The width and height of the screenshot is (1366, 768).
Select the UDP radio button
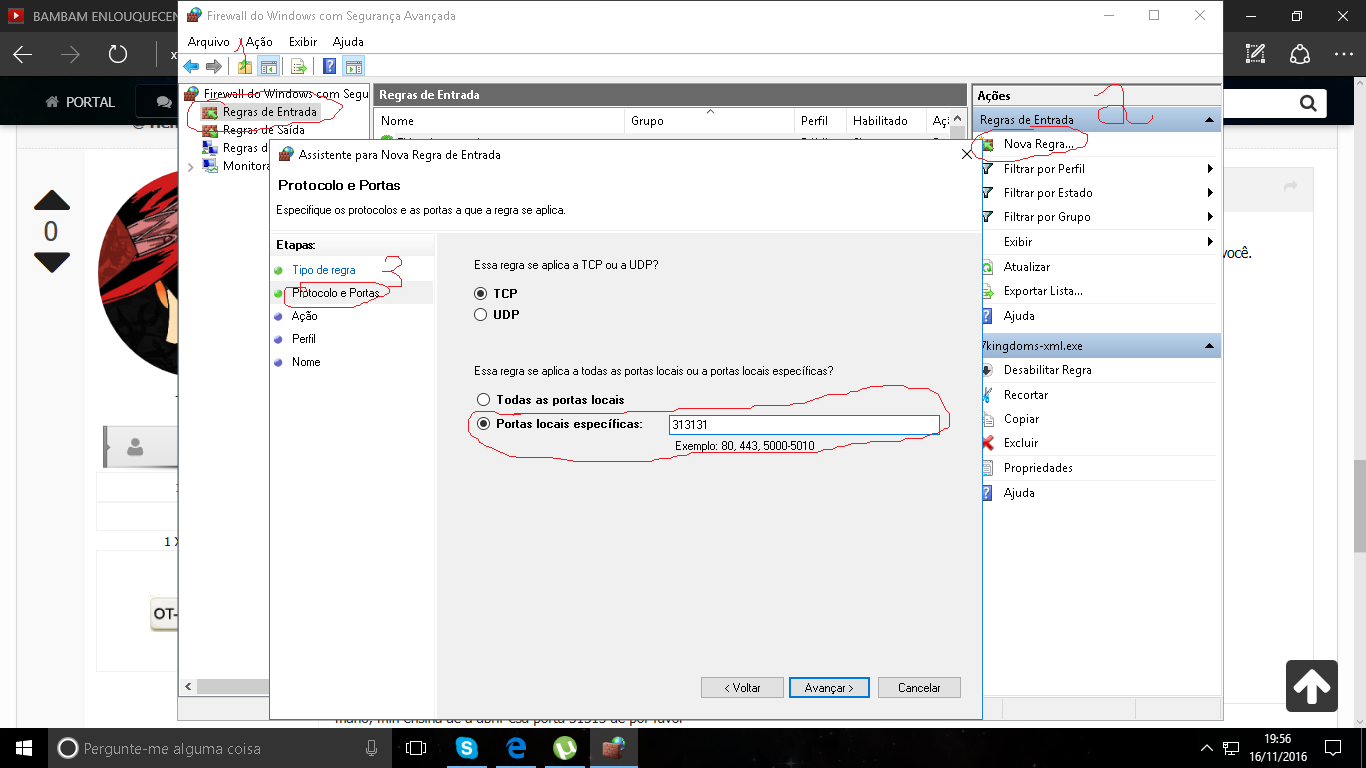pos(481,314)
